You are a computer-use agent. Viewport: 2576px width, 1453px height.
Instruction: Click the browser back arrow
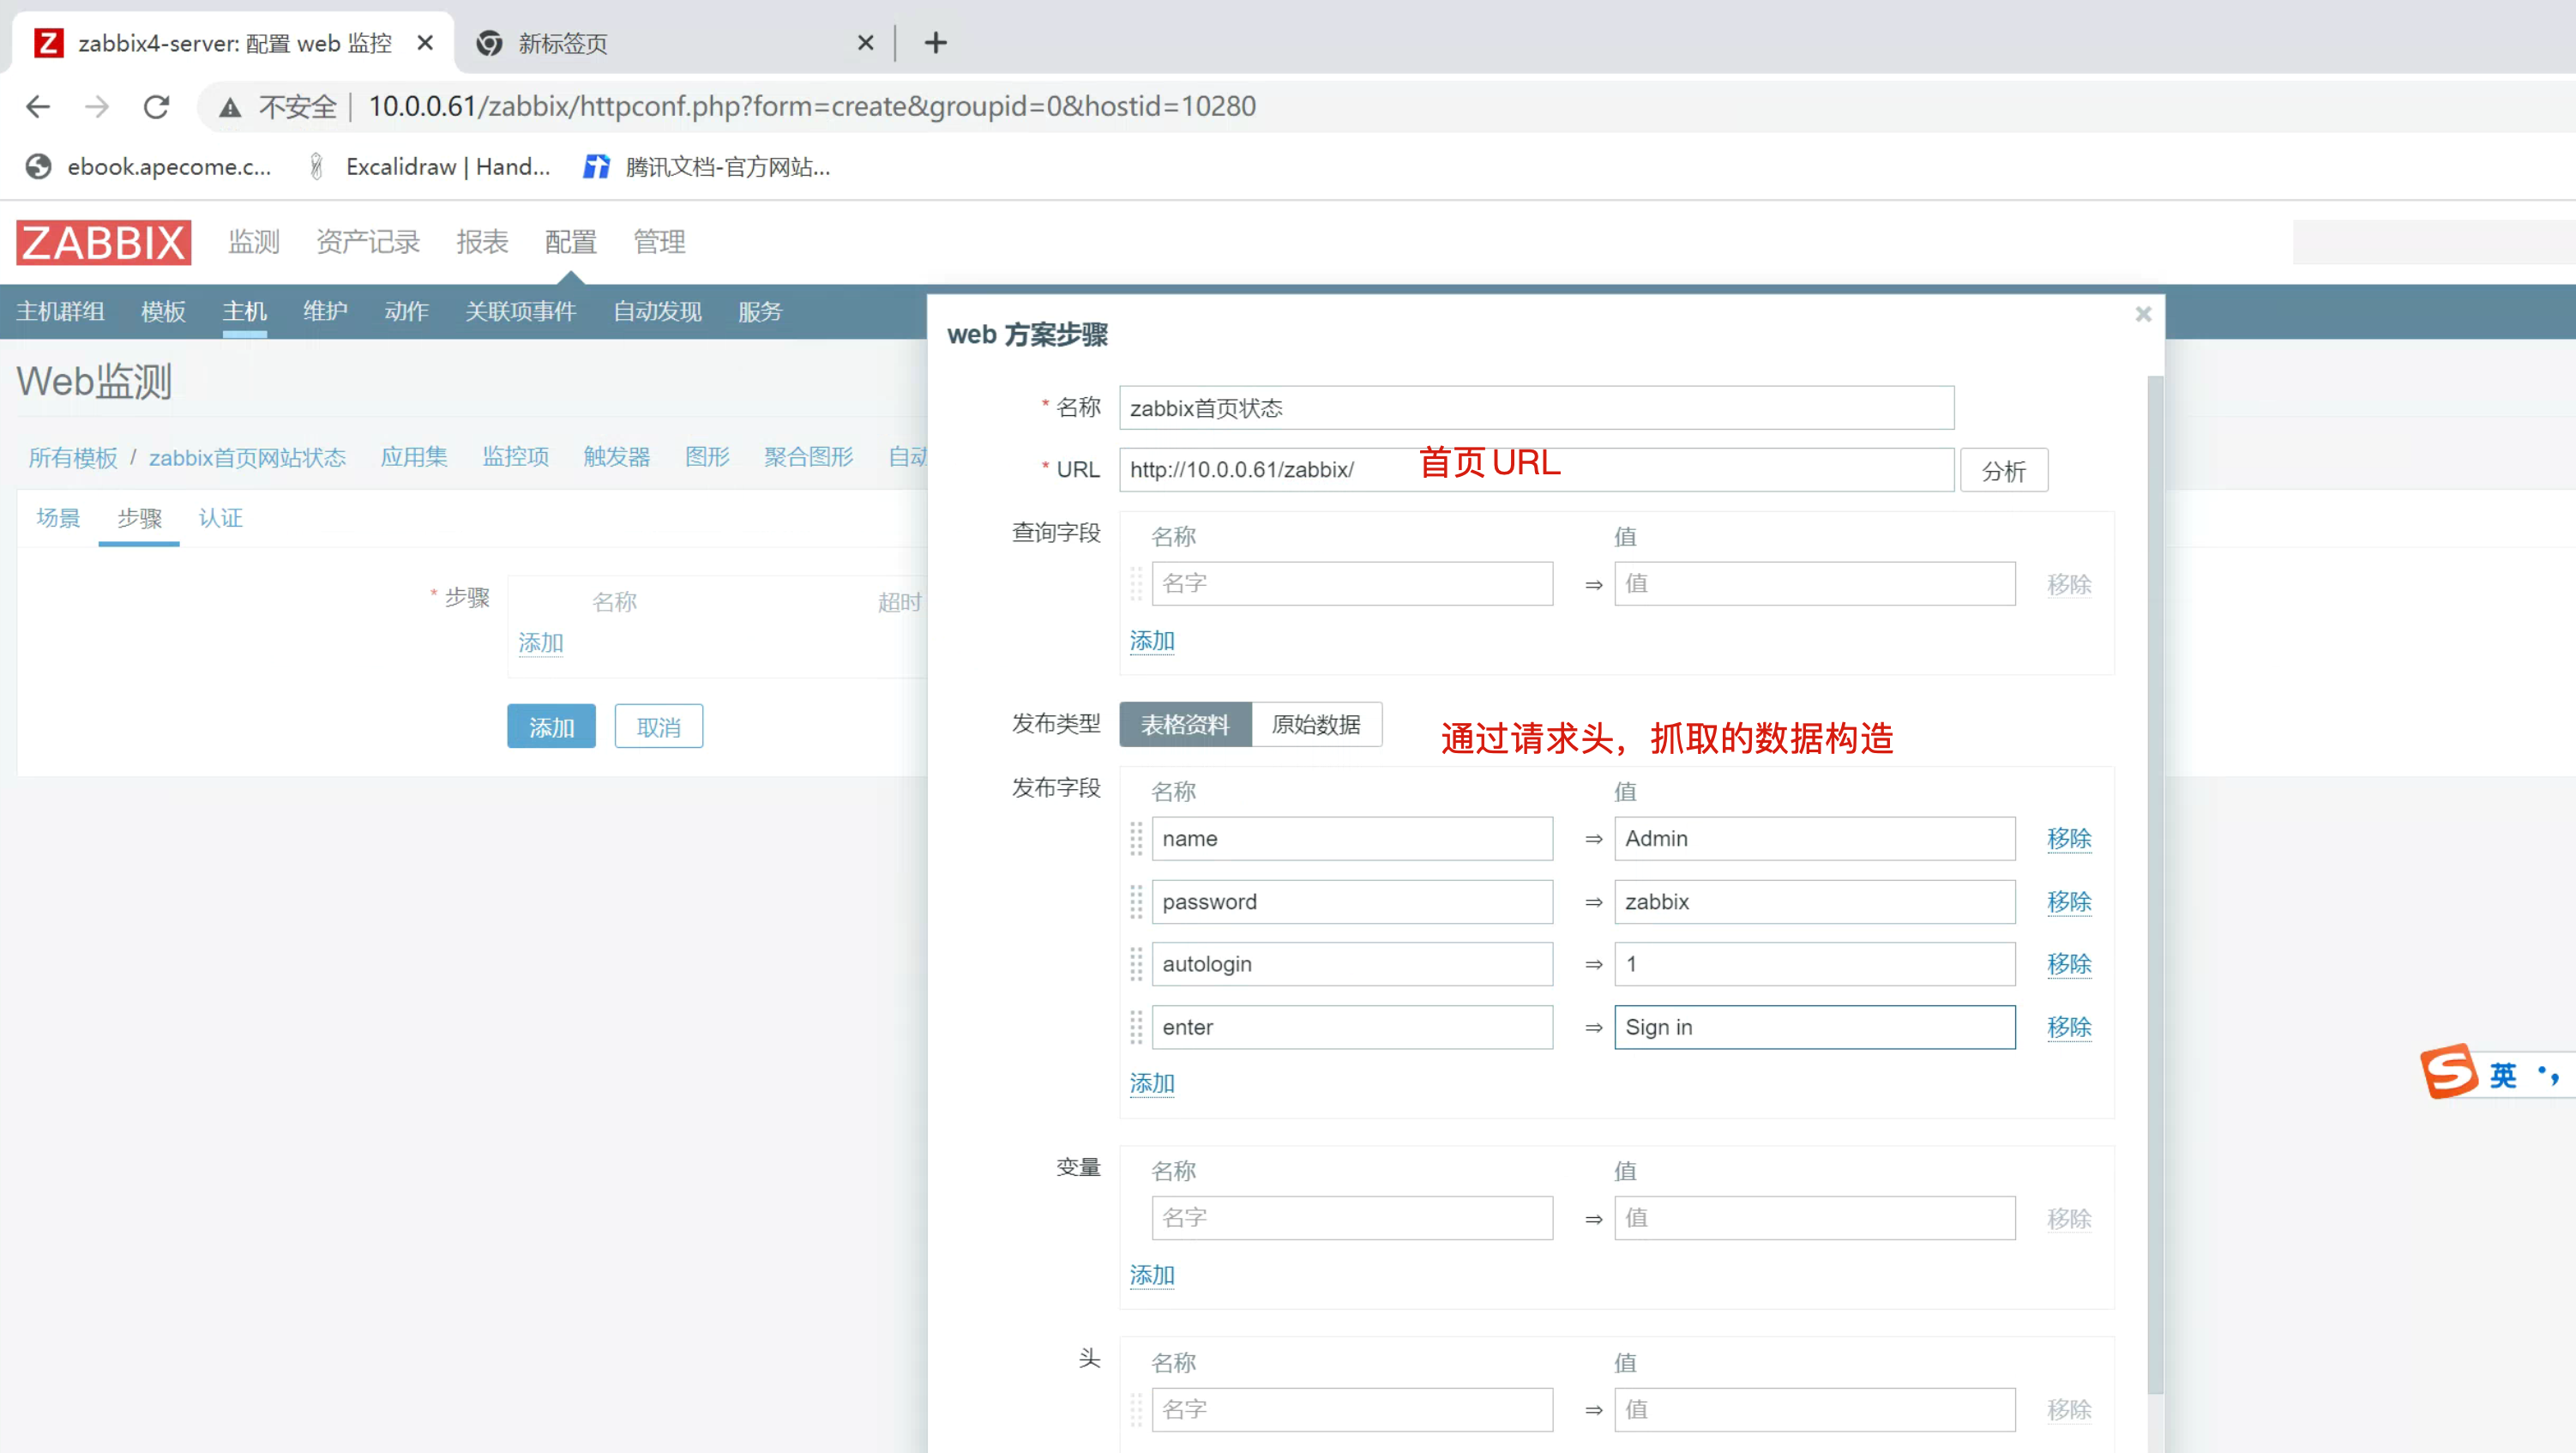[38, 106]
